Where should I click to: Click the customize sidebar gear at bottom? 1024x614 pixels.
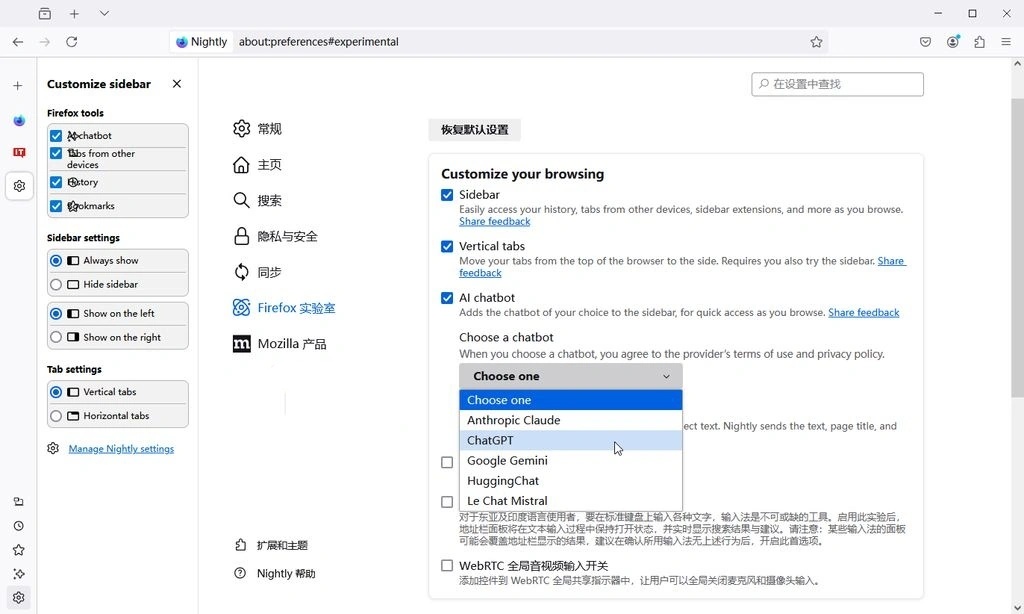click(18, 598)
